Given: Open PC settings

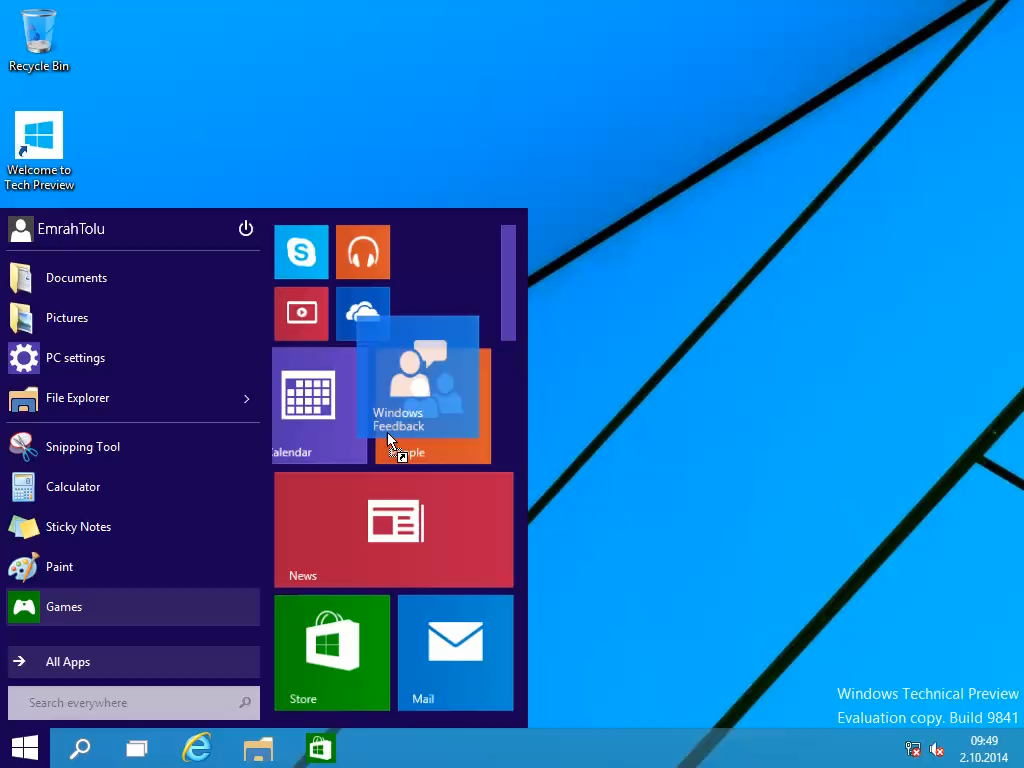Looking at the screenshot, I should tap(133, 358).
